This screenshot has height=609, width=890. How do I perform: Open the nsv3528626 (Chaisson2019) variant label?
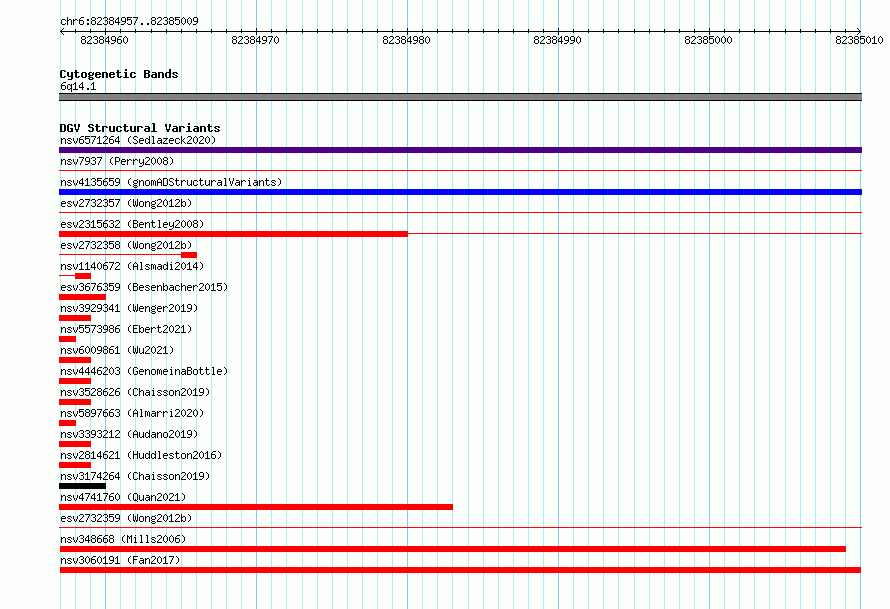(135, 392)
